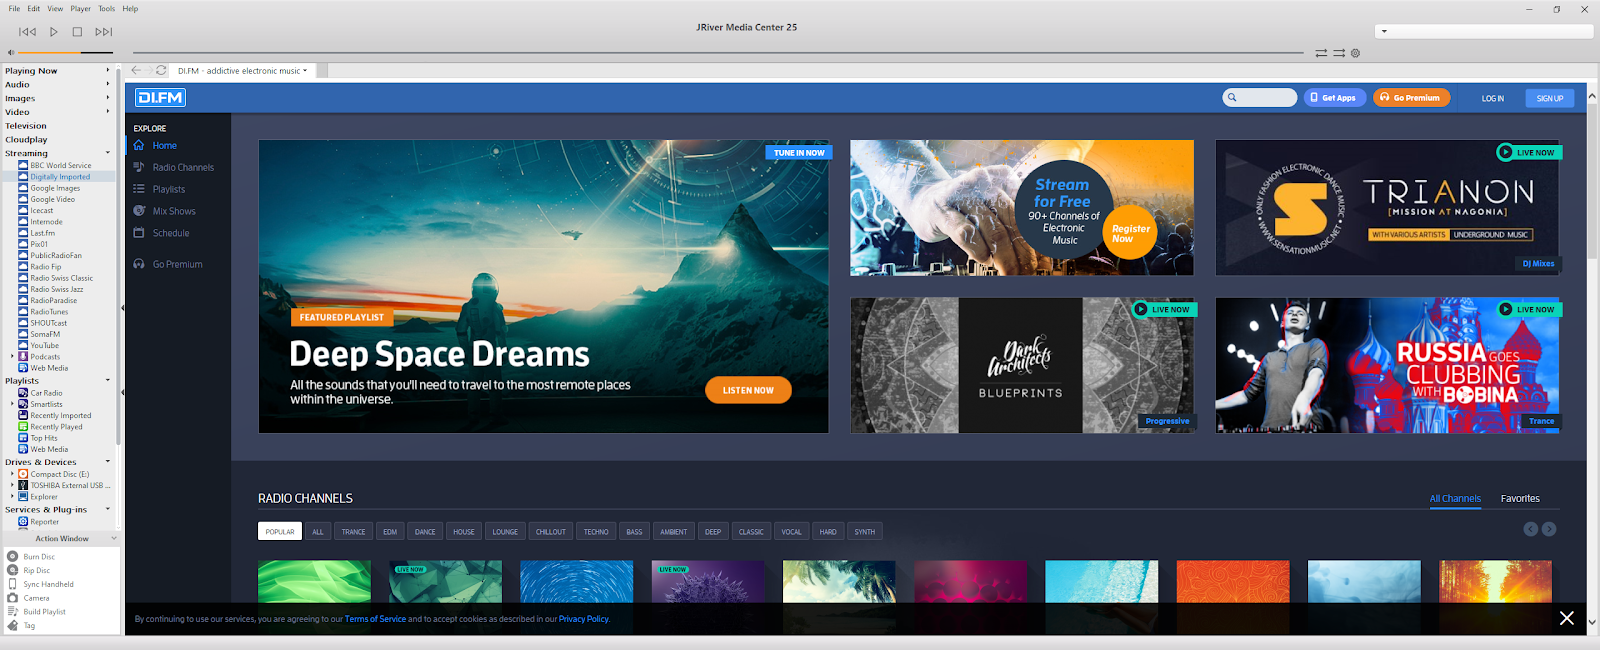Skip to the next track
Screen dimensions: 1600x650
104,32
